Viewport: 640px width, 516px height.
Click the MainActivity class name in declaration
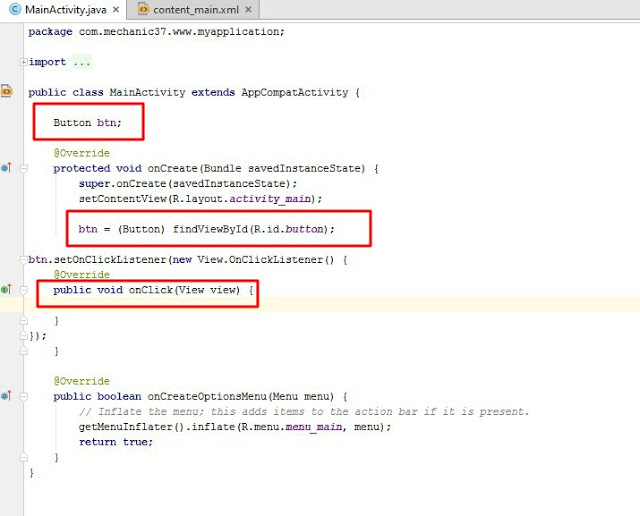[147, 92]
